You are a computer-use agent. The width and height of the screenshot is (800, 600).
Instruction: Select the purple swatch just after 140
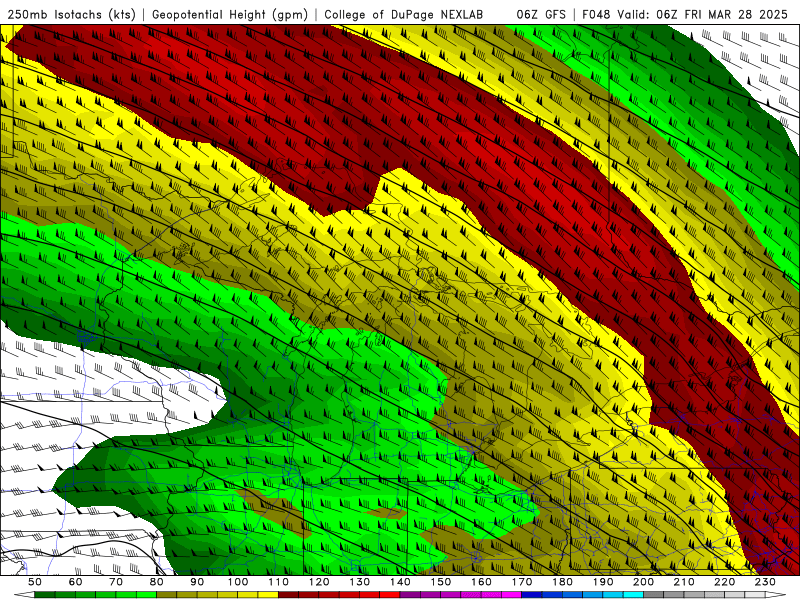coord(410,595)
